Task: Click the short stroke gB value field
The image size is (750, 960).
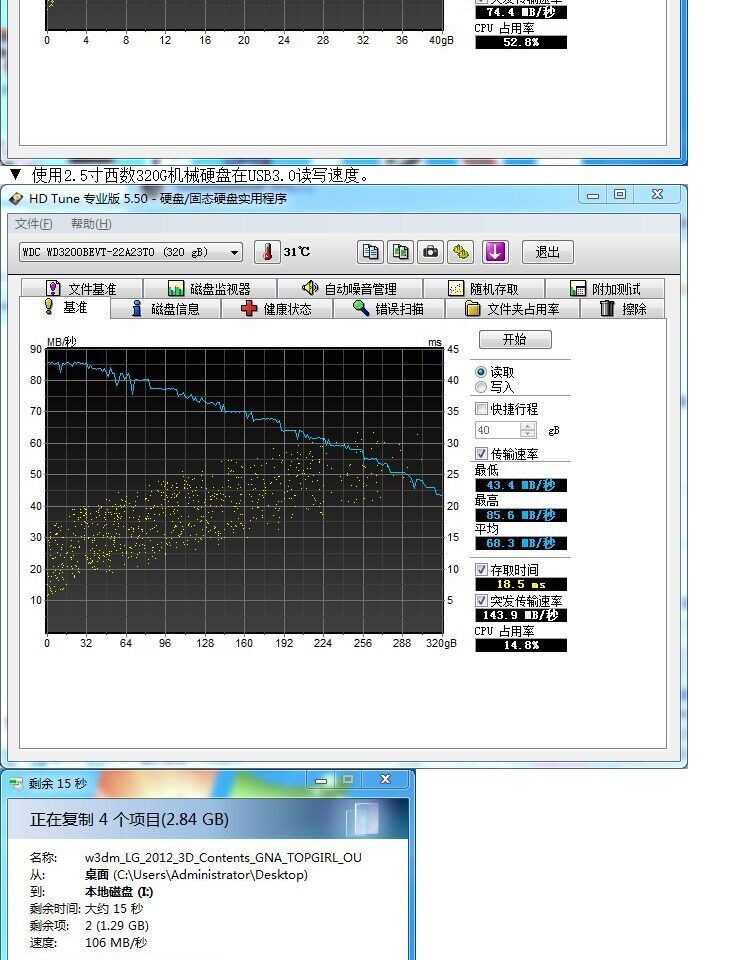Action: 498,430
